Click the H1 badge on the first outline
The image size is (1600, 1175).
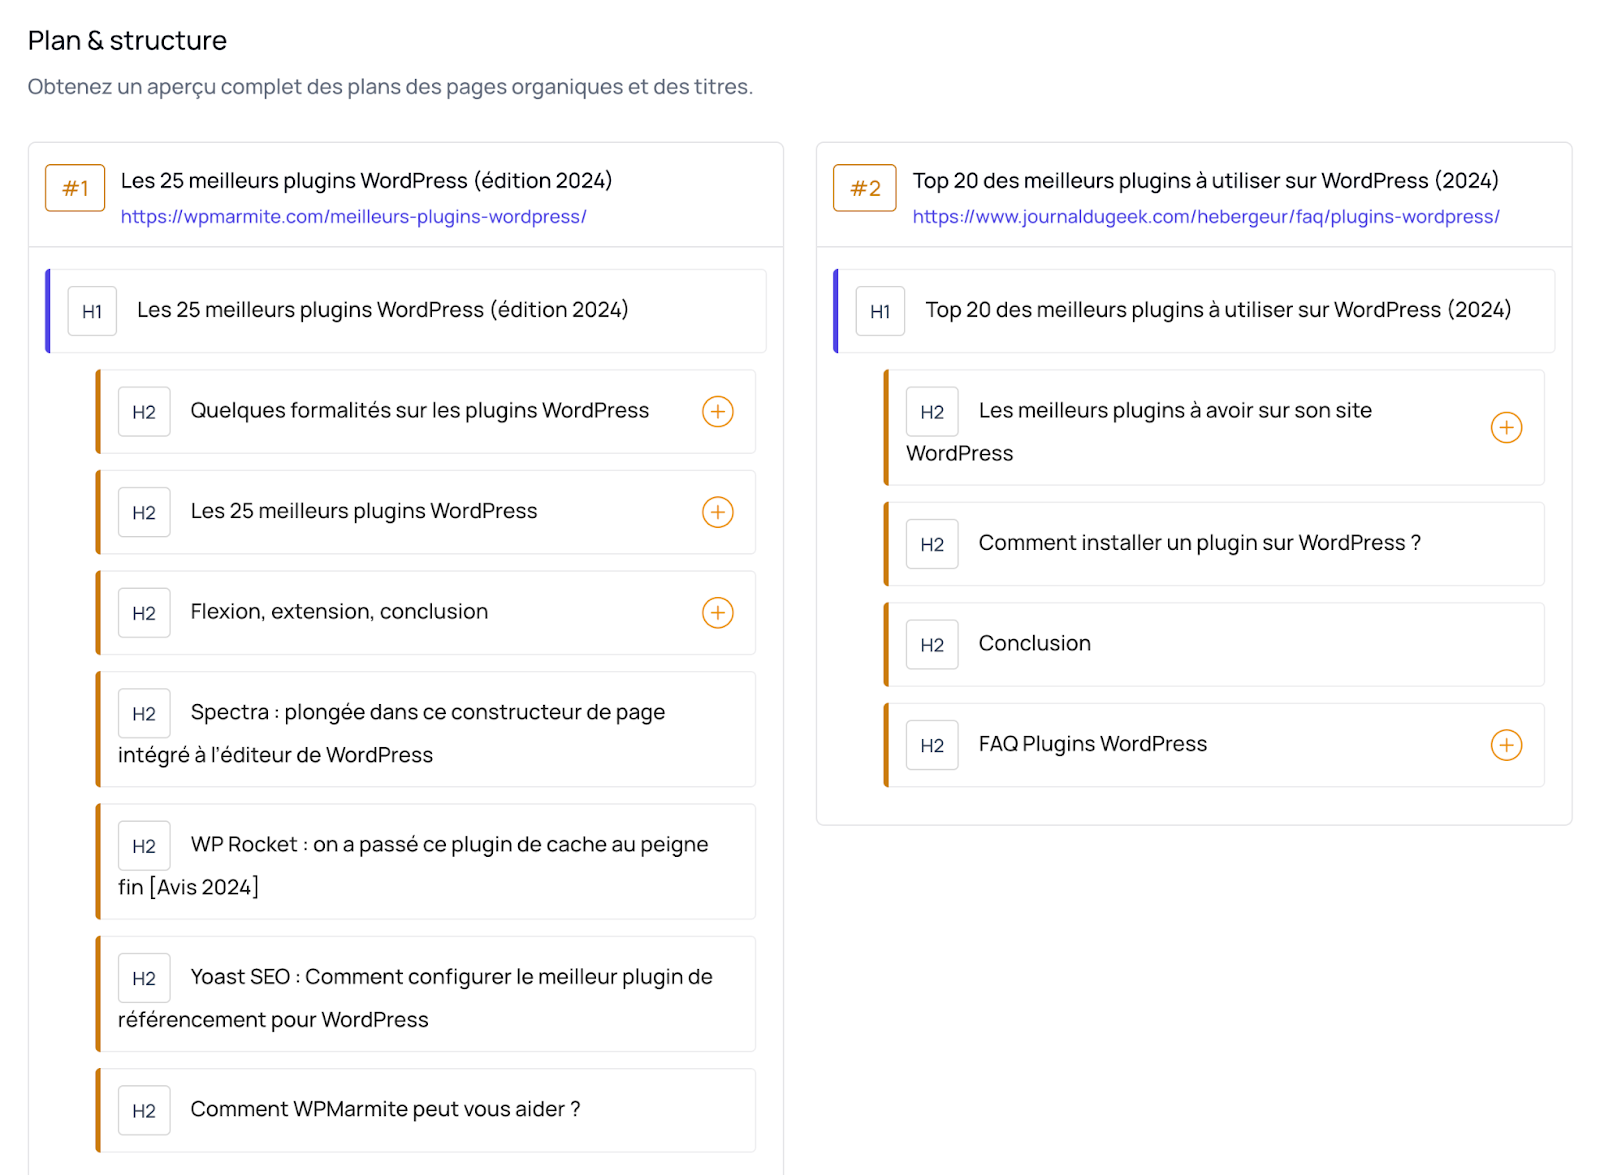pyautogui.click(x=91, y=311)
